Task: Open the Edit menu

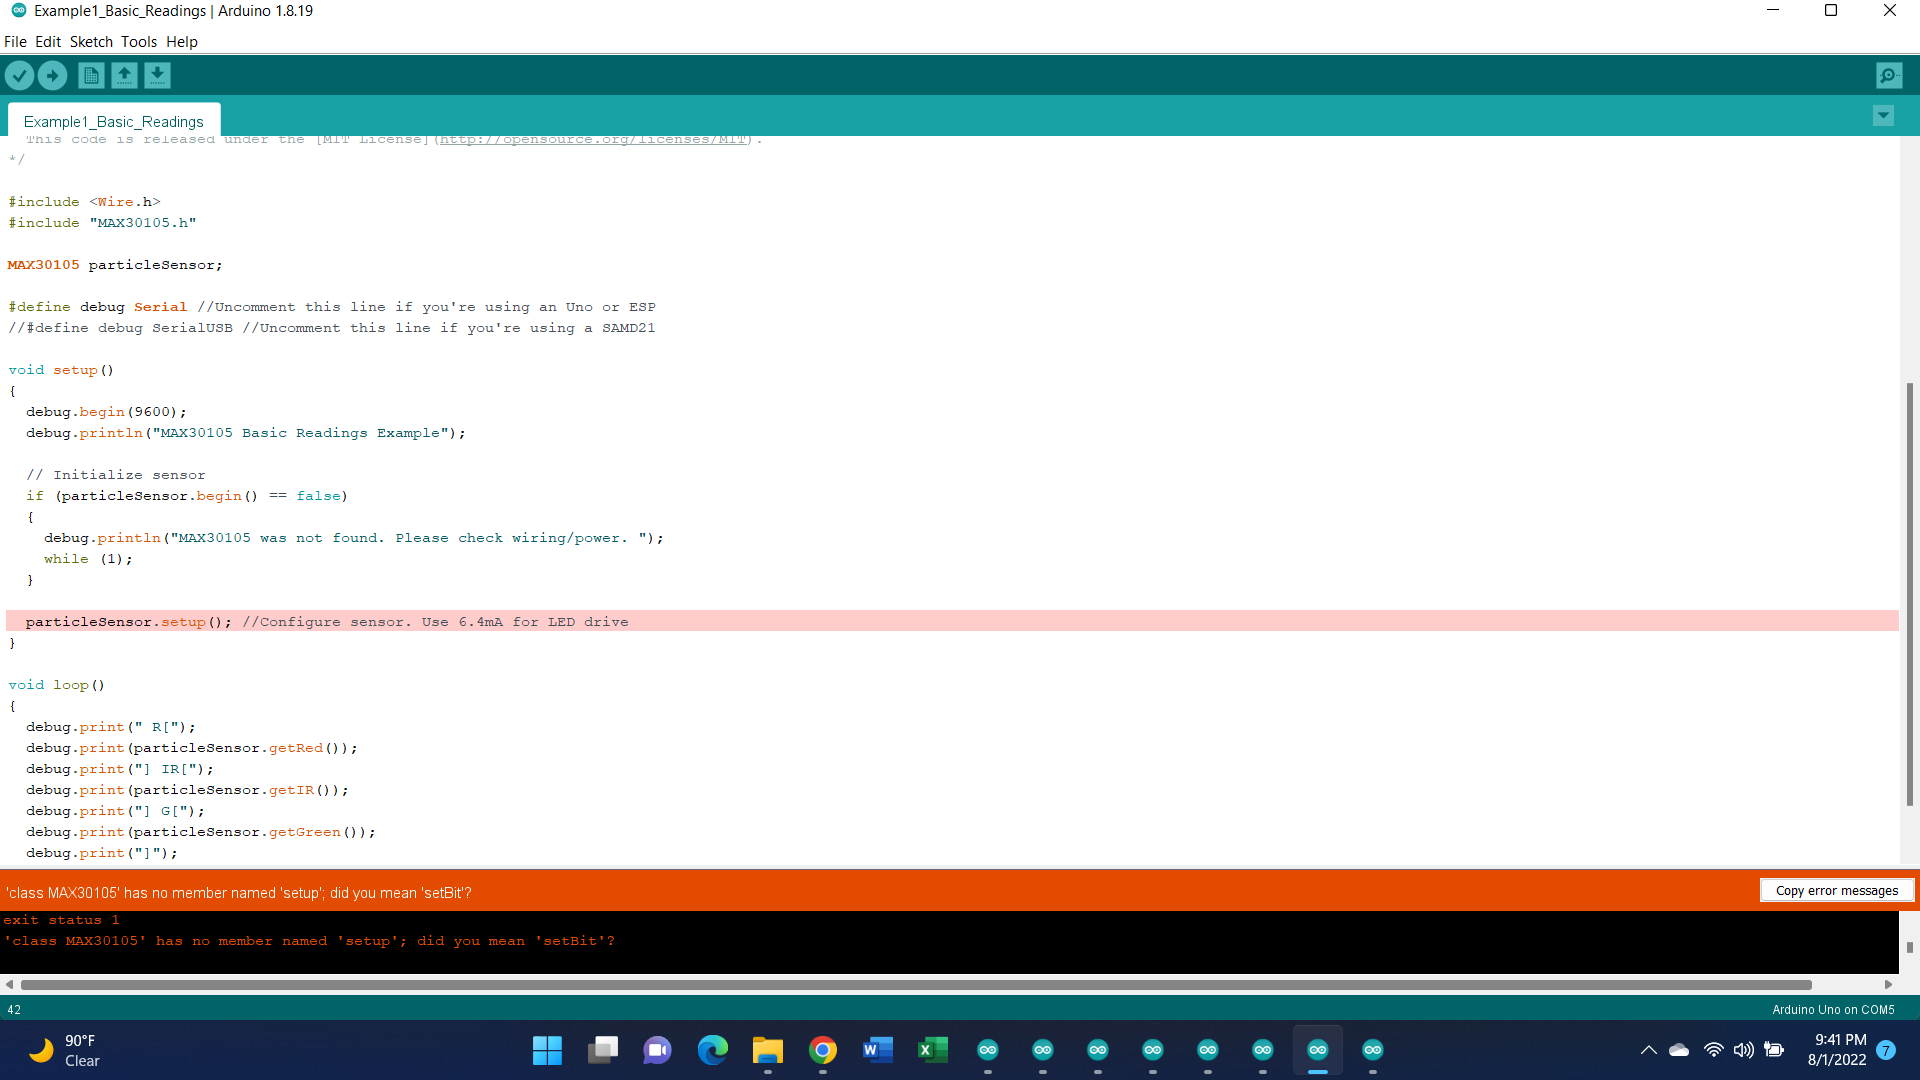Action: point(48,42)
